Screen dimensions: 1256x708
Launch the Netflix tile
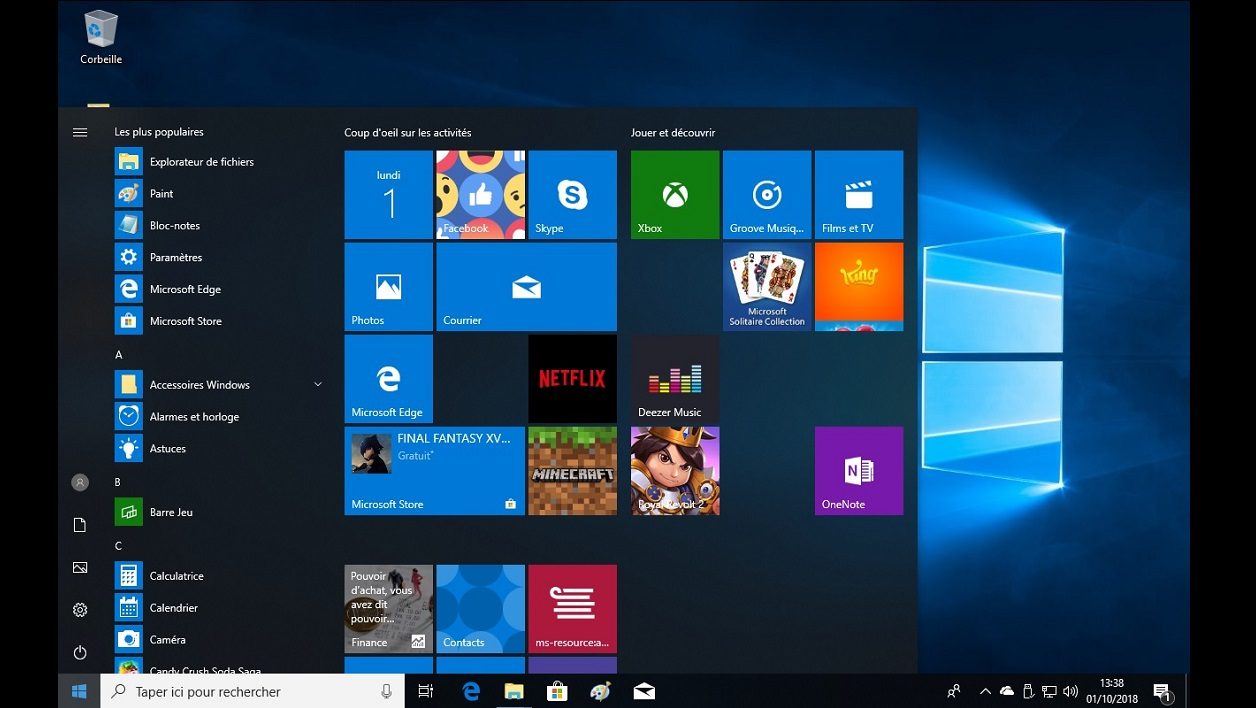(x=573, y=379)
